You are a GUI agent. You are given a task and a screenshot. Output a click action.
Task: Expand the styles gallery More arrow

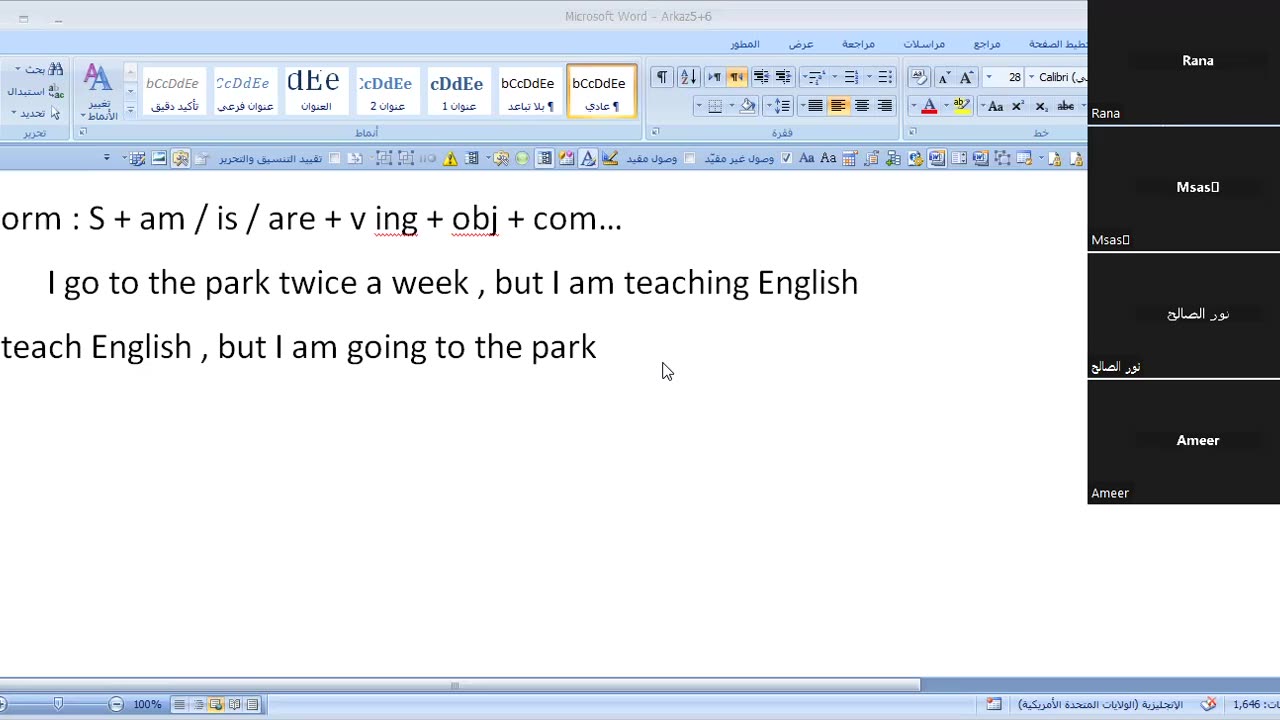pos(130,109)
